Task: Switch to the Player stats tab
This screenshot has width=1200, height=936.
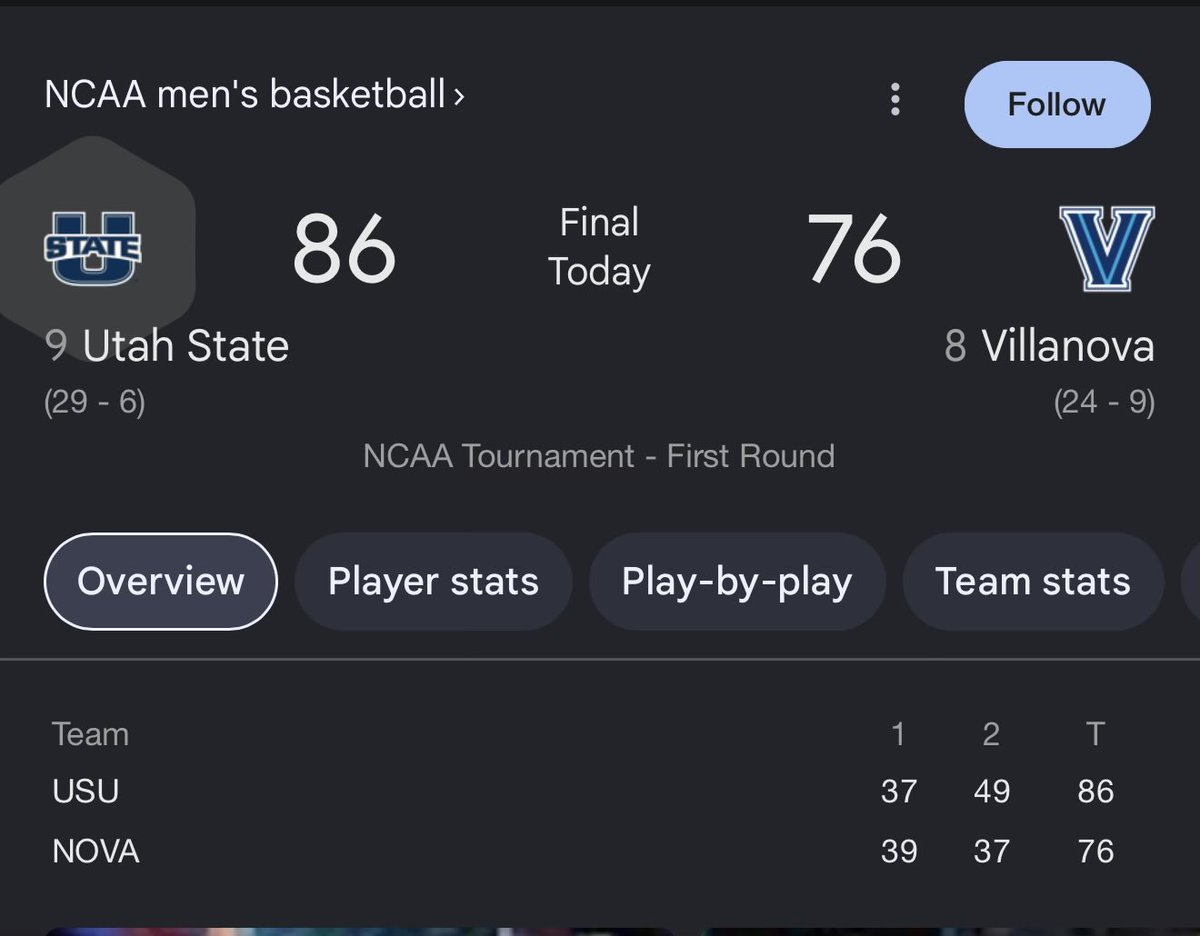Action: point(433,581)
